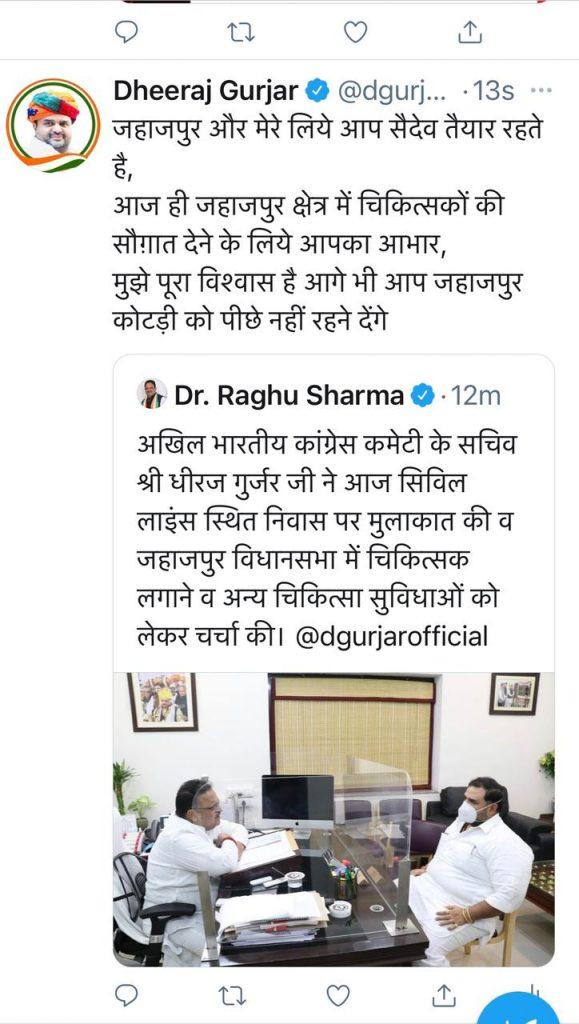The width and height of the screenshot is (579, 1024).
Task: Retweet the previous tweet at top
Action: (239, 31)
